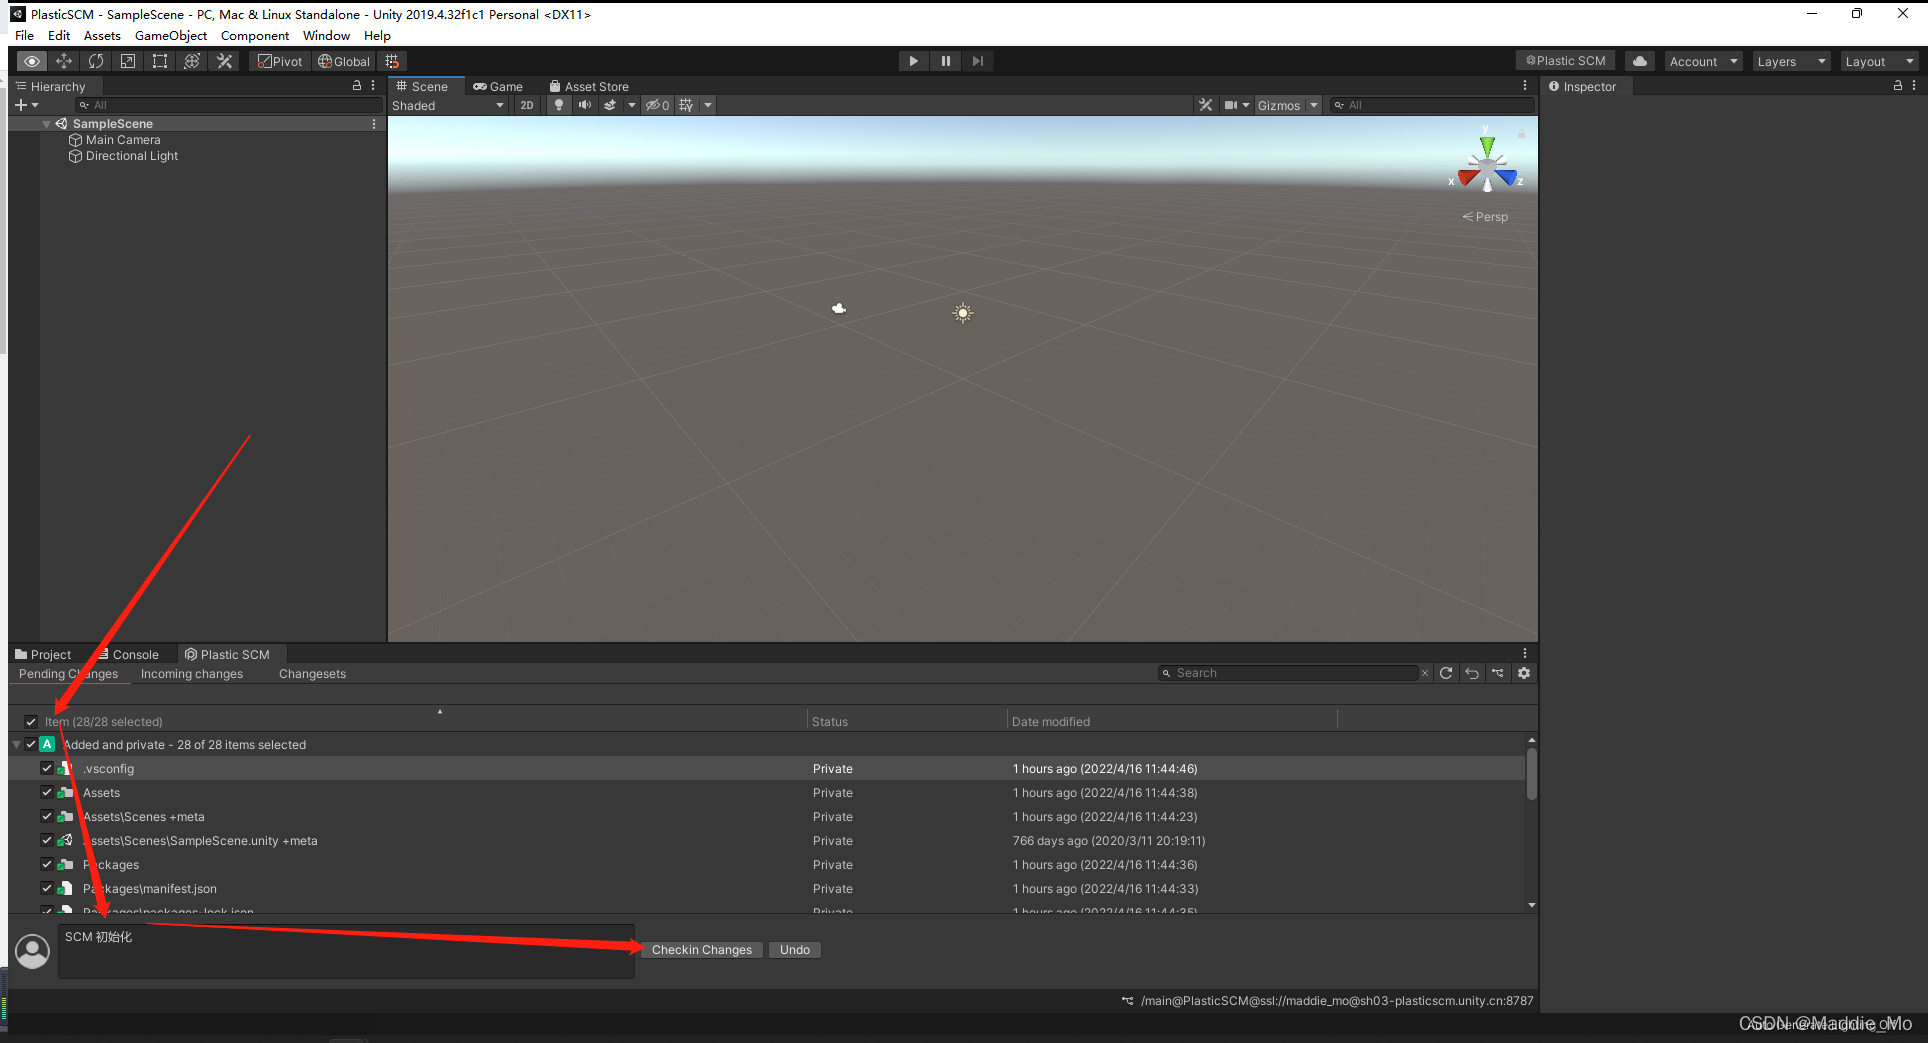The width and height of the screenshot is (1928, 1043).
Task: Select the Rect tool
Action: coord(160,61)
